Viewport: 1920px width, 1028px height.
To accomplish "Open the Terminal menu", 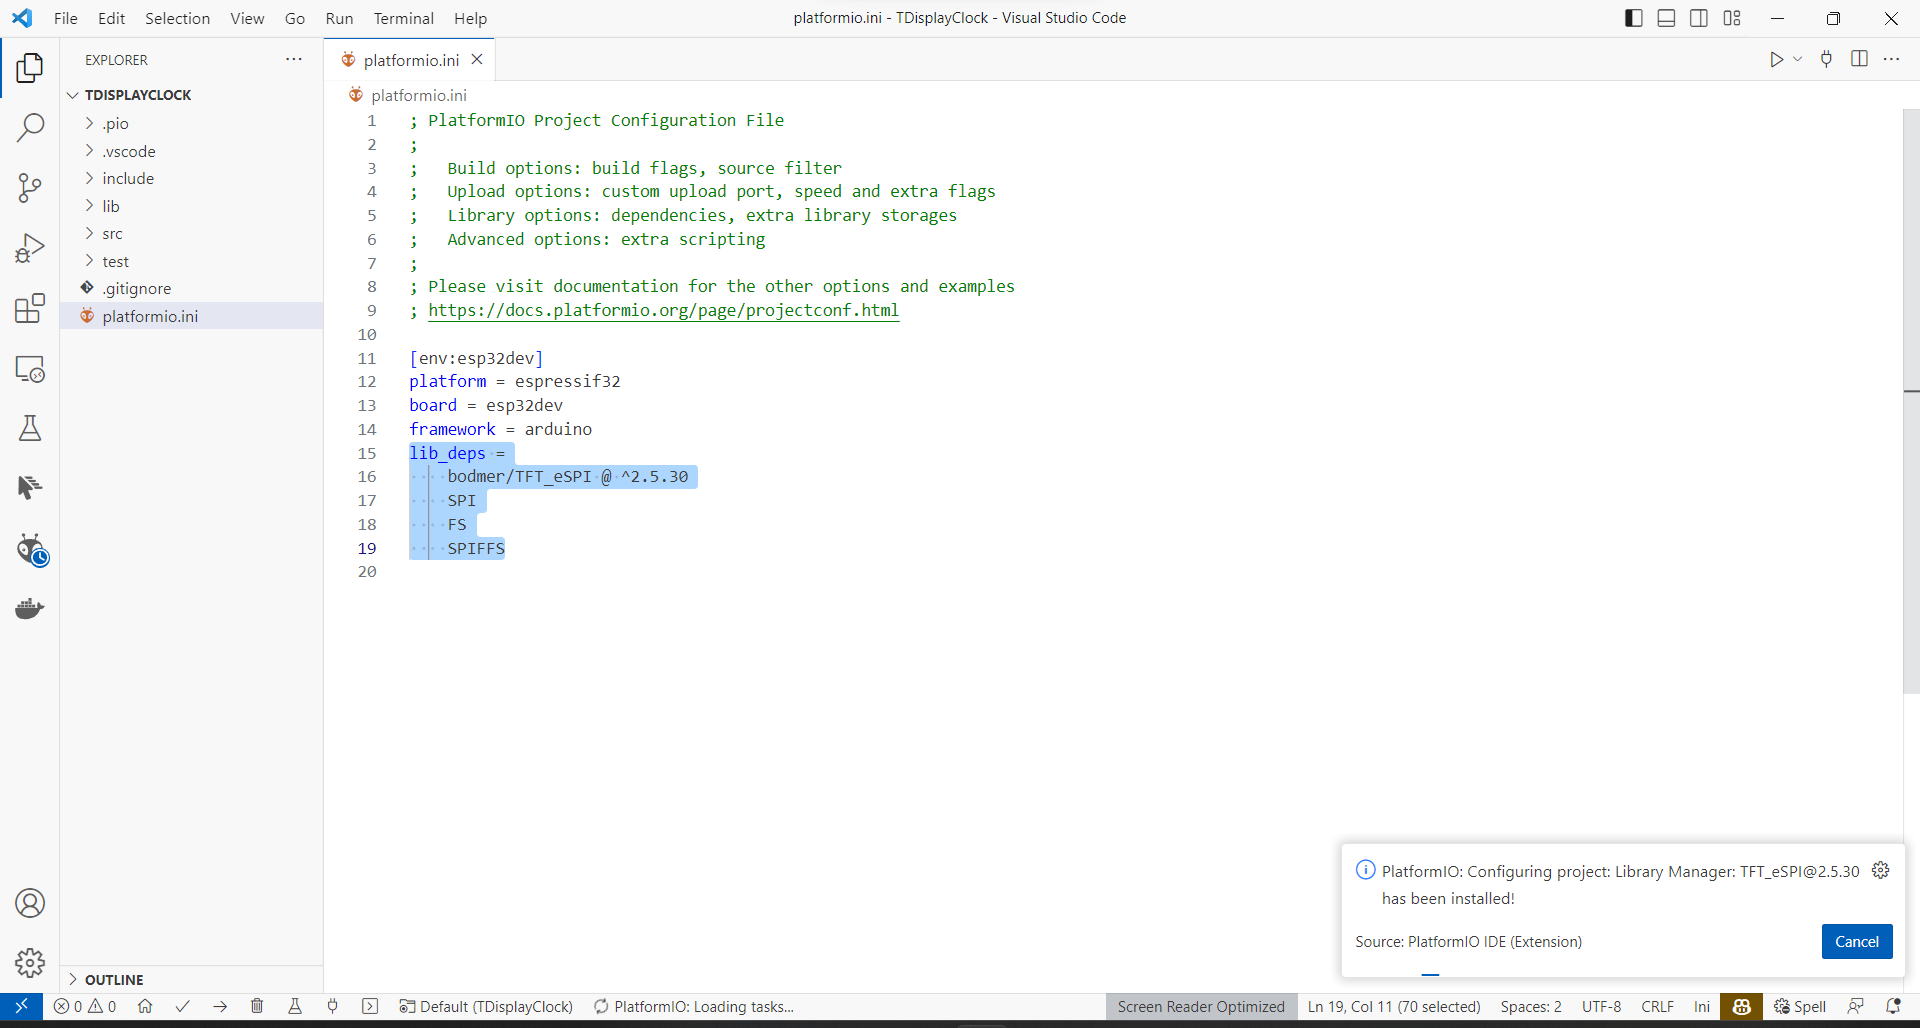I will [x=403, y=18].
